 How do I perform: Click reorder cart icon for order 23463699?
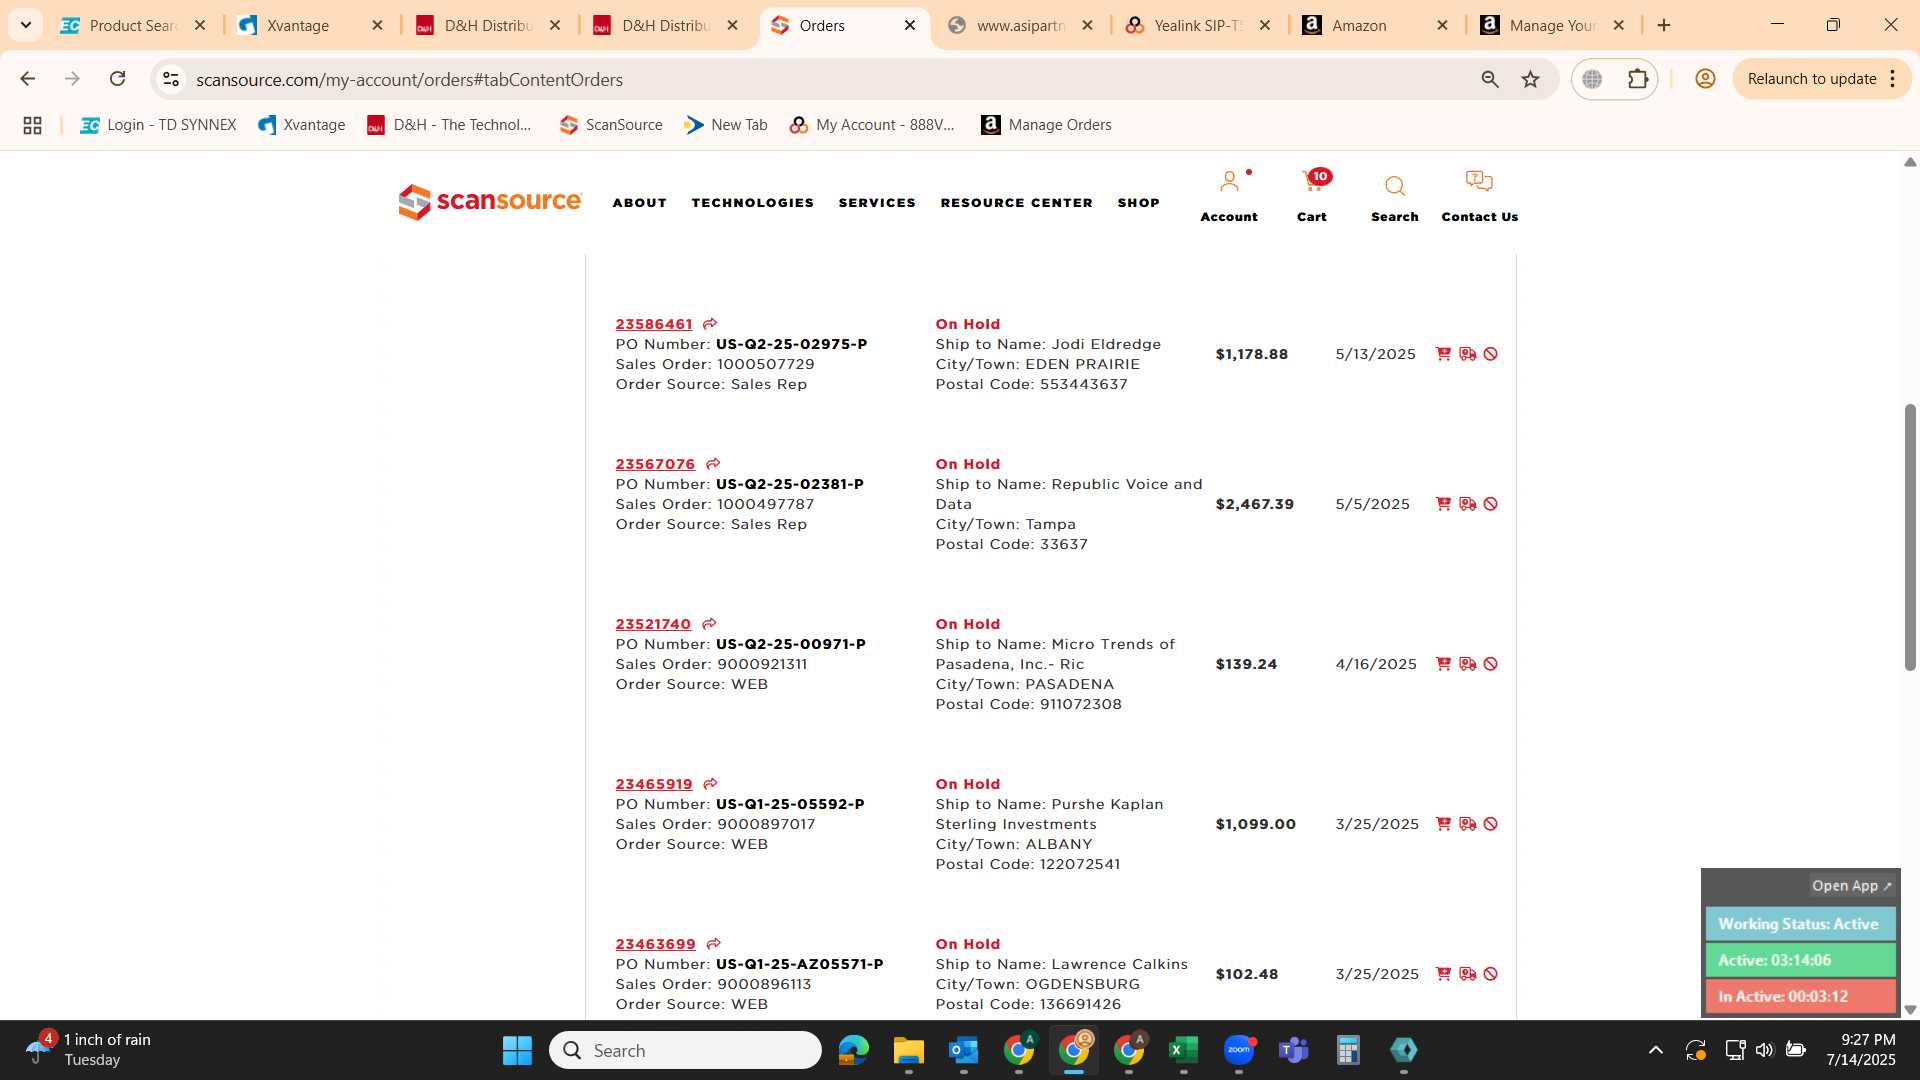(x=1443, y=974)
